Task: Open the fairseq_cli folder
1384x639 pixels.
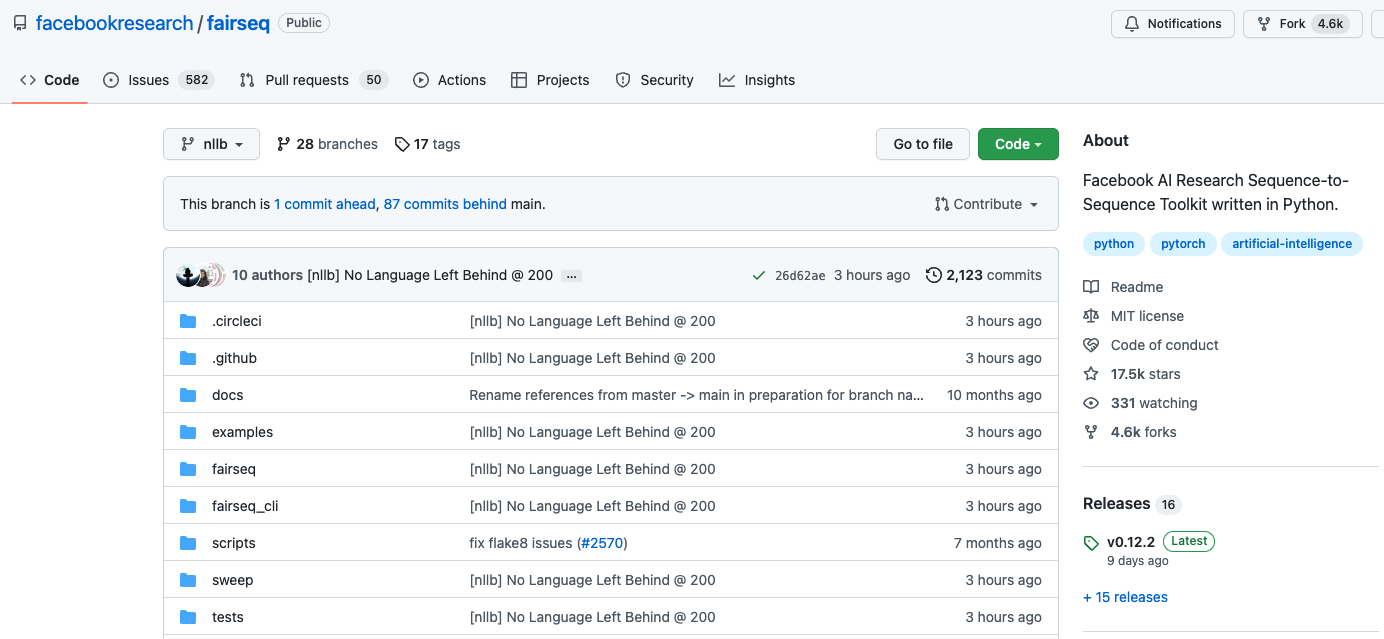Action: click(245, 506)
